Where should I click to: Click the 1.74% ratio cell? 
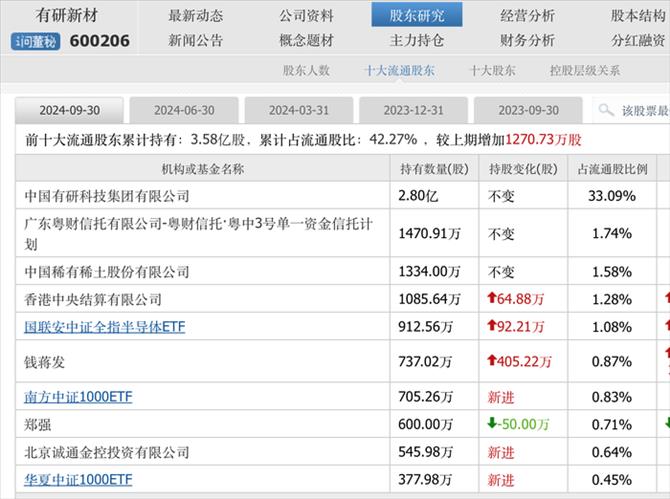tap(612, 233)
